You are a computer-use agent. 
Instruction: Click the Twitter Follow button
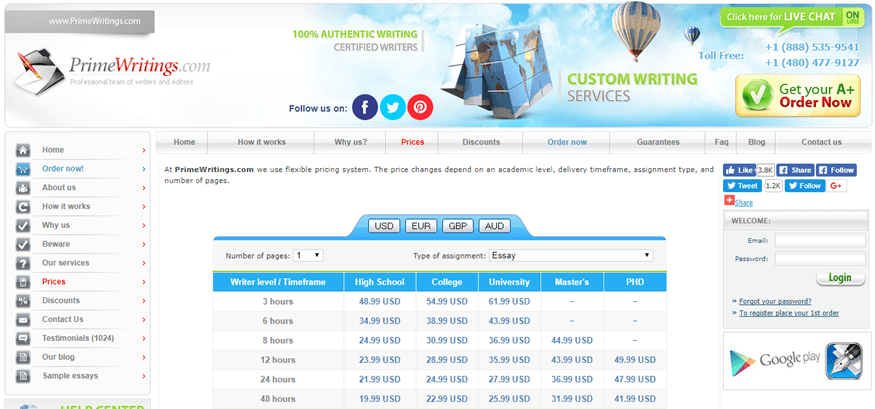pos(805,186)
